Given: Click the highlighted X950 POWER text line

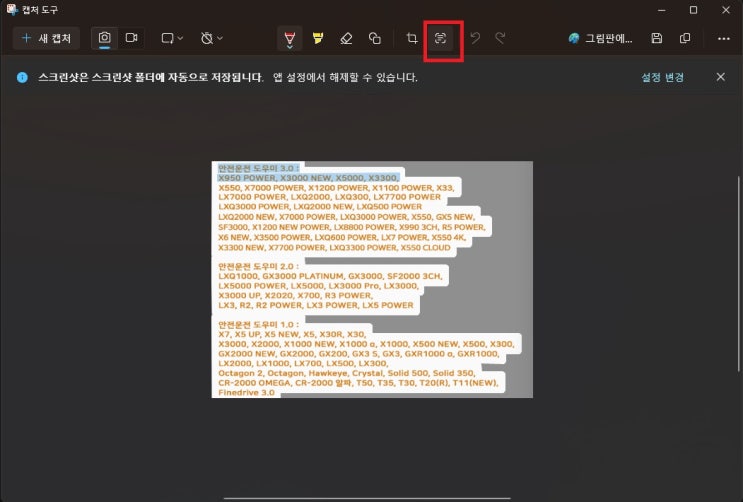Looking at the screenshot, I should (x=308, y=178).
